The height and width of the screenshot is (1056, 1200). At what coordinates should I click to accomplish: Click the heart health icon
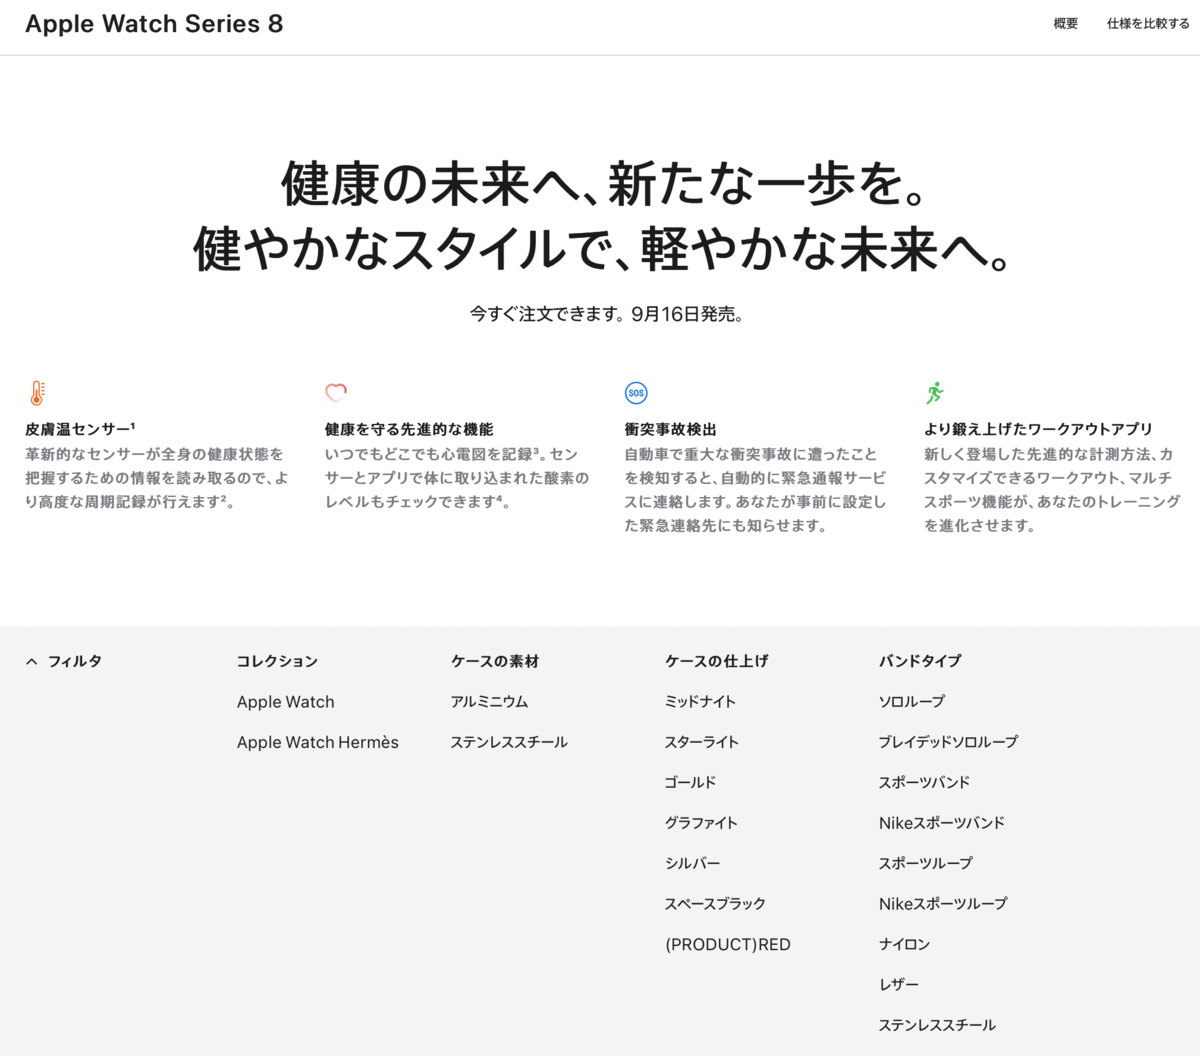tap(336, 392)
